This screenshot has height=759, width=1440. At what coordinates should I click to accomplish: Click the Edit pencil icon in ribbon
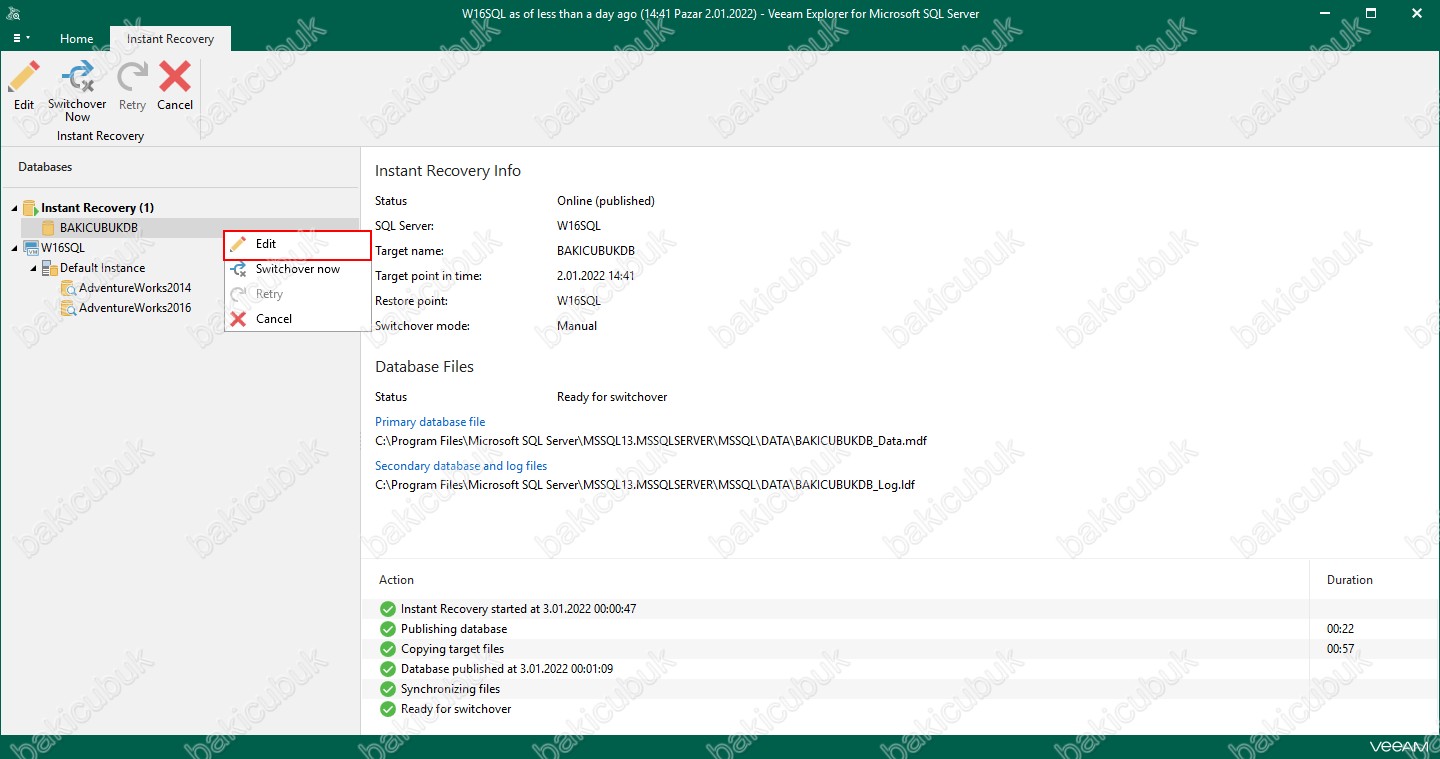[24, 78]
